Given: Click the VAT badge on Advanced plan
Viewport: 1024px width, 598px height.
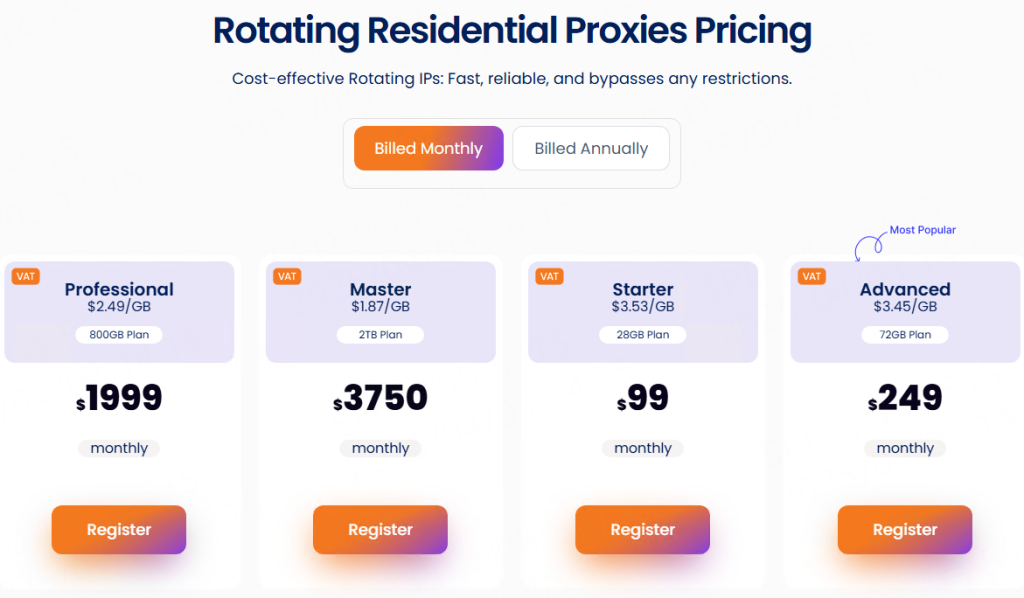Looking at the screenshot, I should (811, 276).
